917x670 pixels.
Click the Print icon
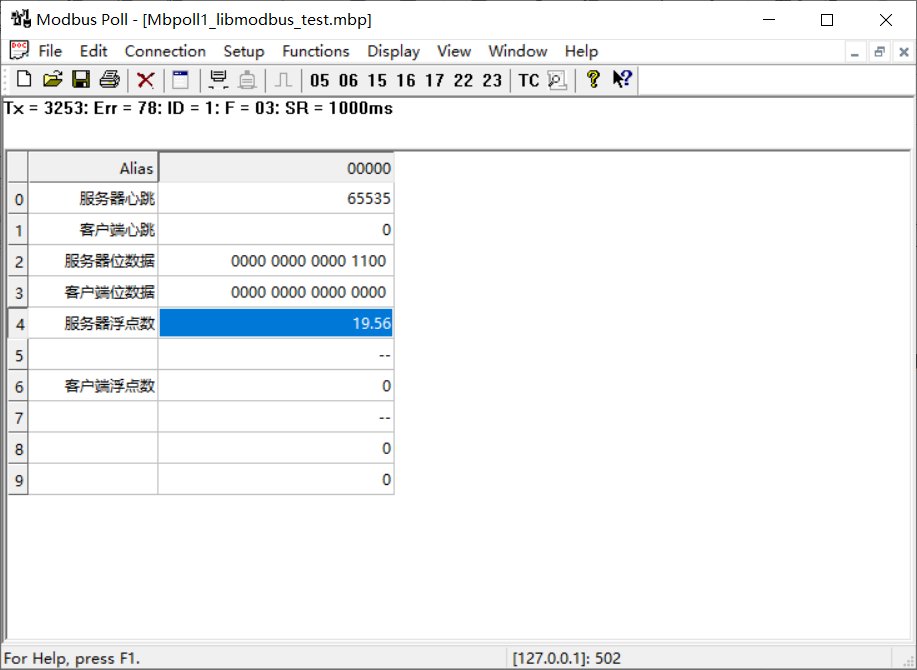coord(109,79)
